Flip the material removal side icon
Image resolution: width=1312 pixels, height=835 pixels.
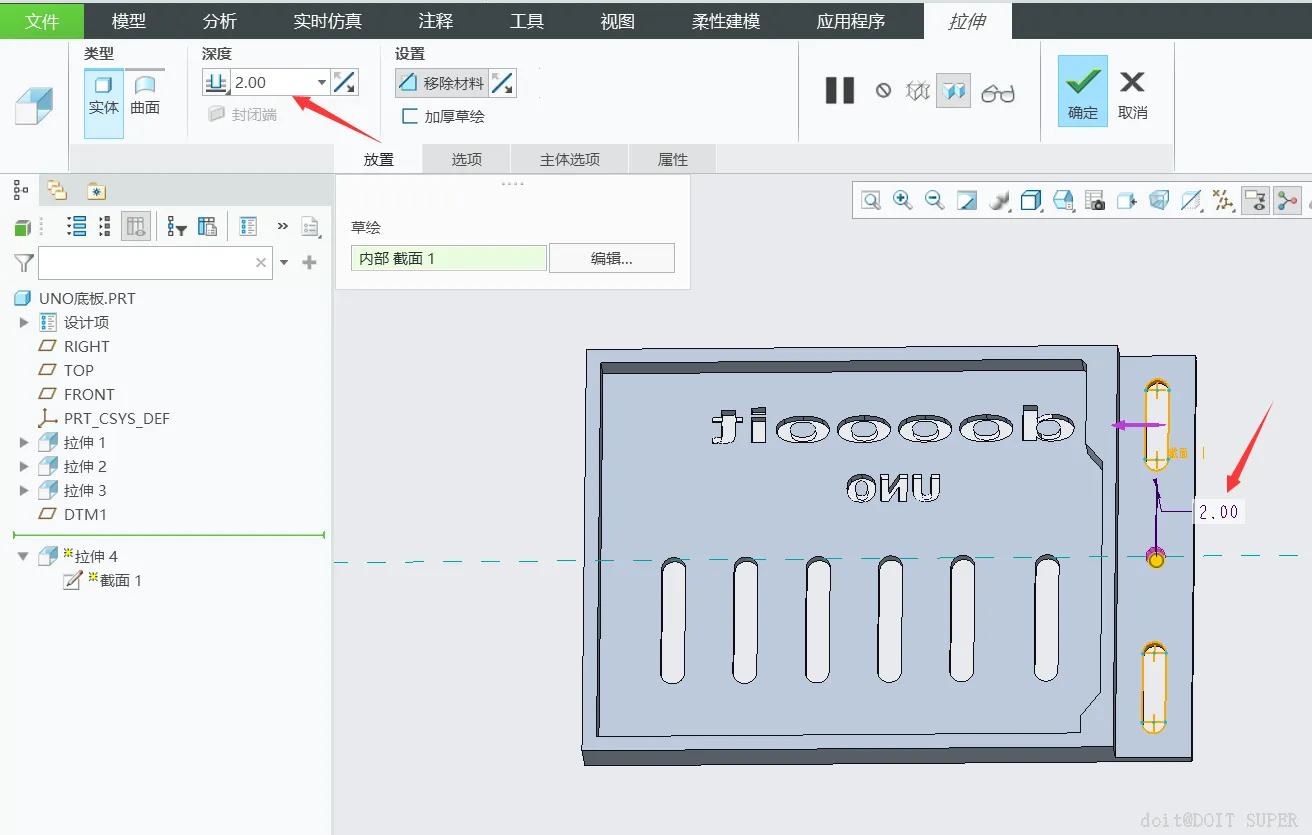[x=502, y=83]
